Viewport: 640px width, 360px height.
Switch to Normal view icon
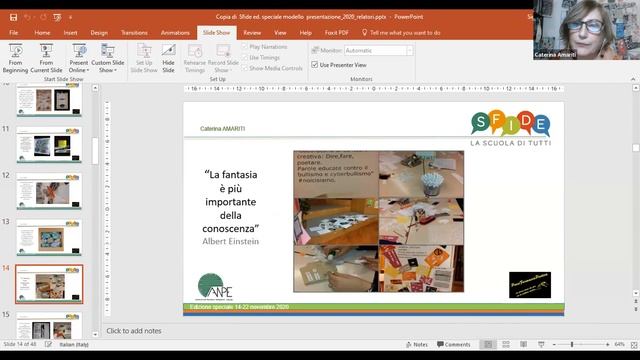click(488, 344)
